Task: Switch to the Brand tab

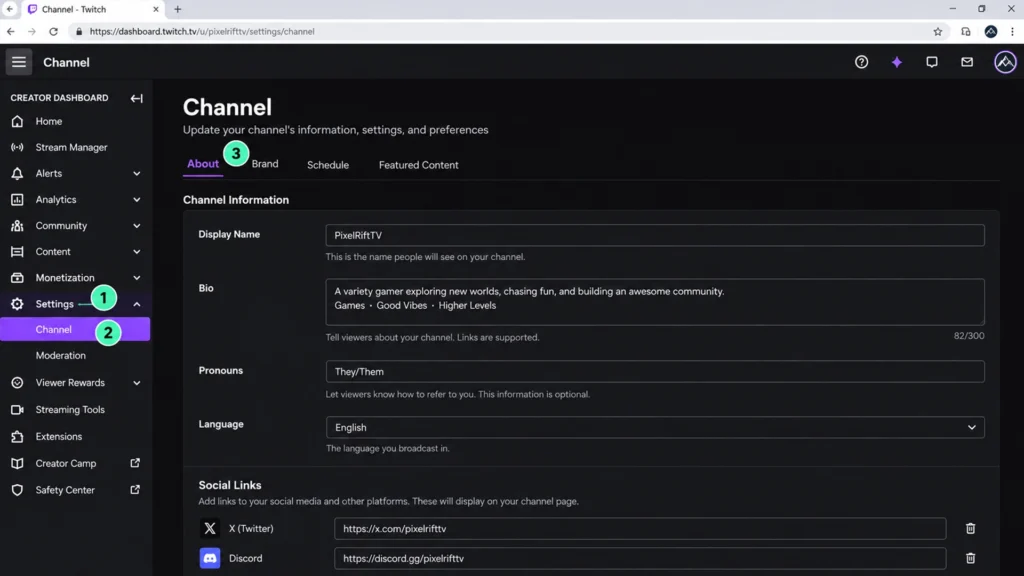Action: (264, 164)
